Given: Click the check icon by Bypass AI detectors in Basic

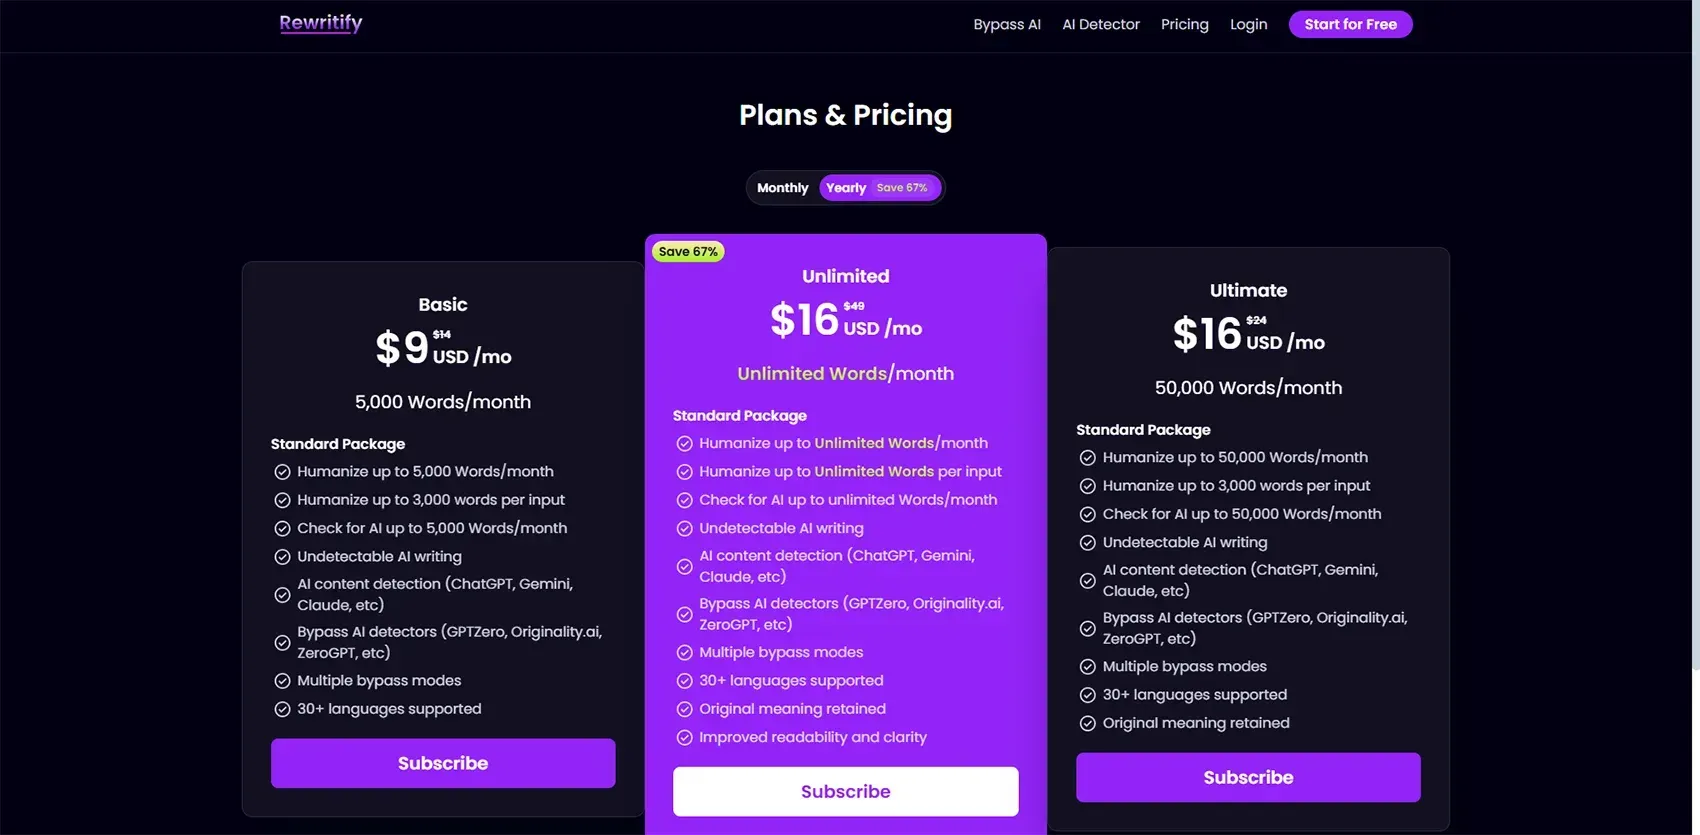Looking at the screenshot, I should 281,641.
